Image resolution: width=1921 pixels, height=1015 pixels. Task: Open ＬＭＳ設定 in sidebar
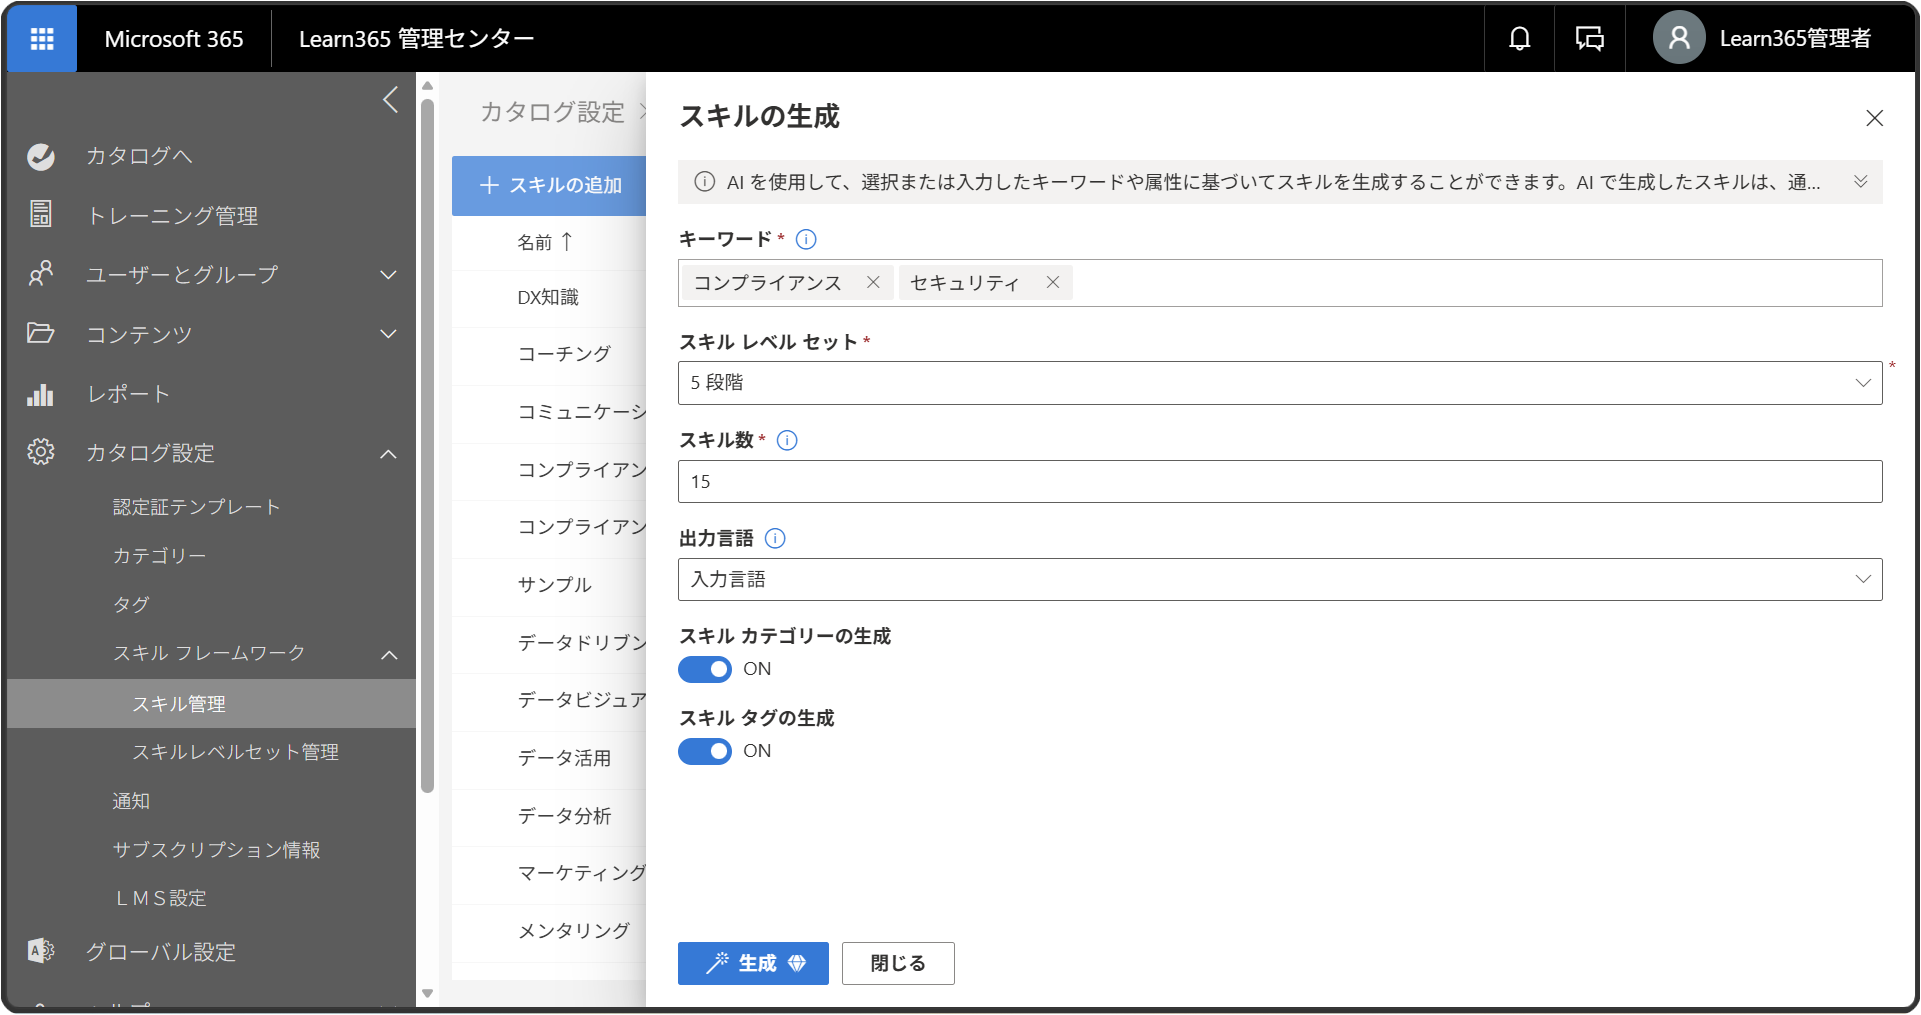coord(160,898)
